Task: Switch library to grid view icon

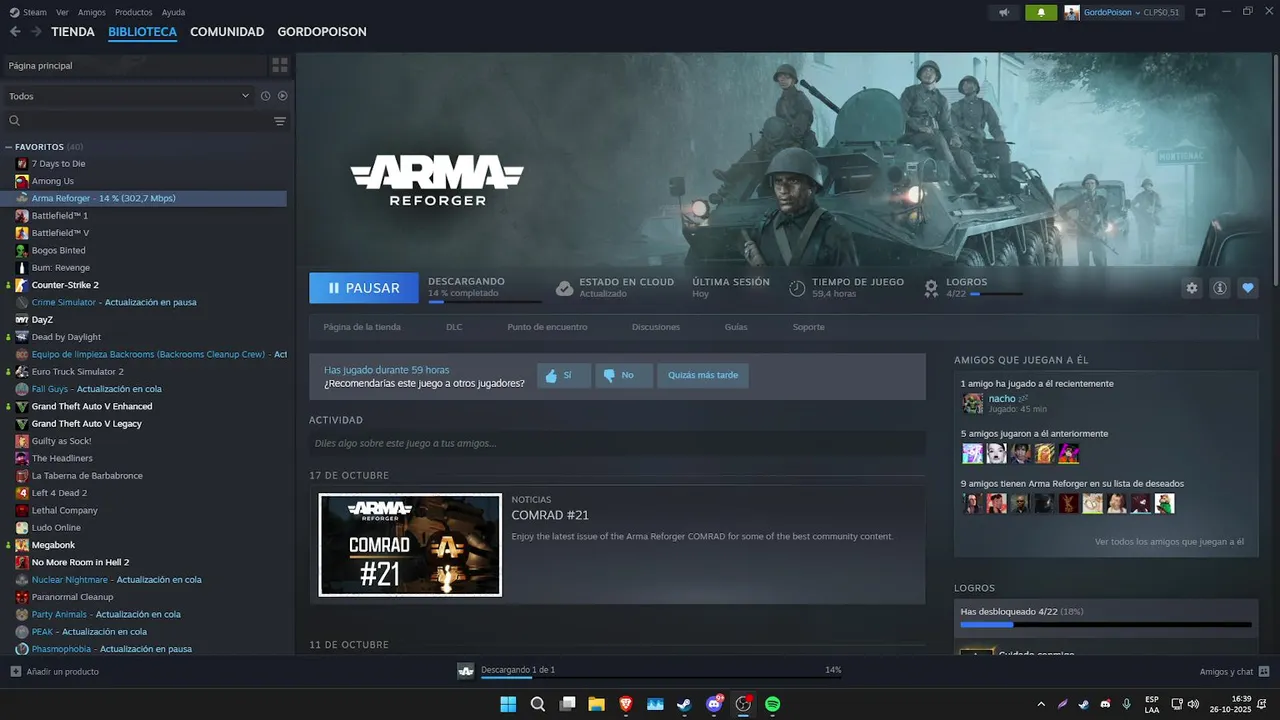Action: click(x=280, y=65)
